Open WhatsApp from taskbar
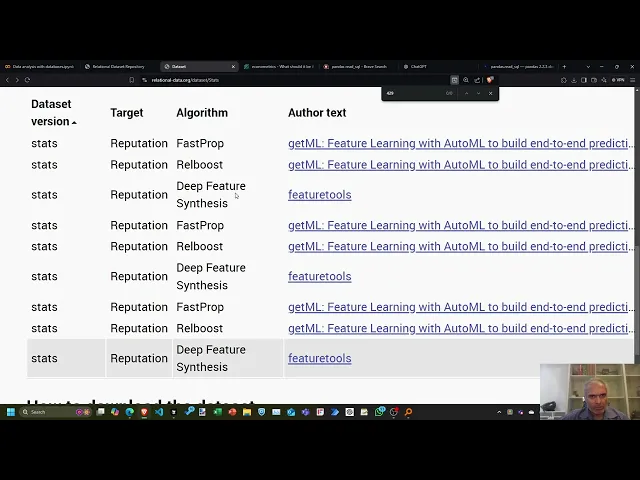The height and width of the screenshot is (480, 640). click(380, 412)
